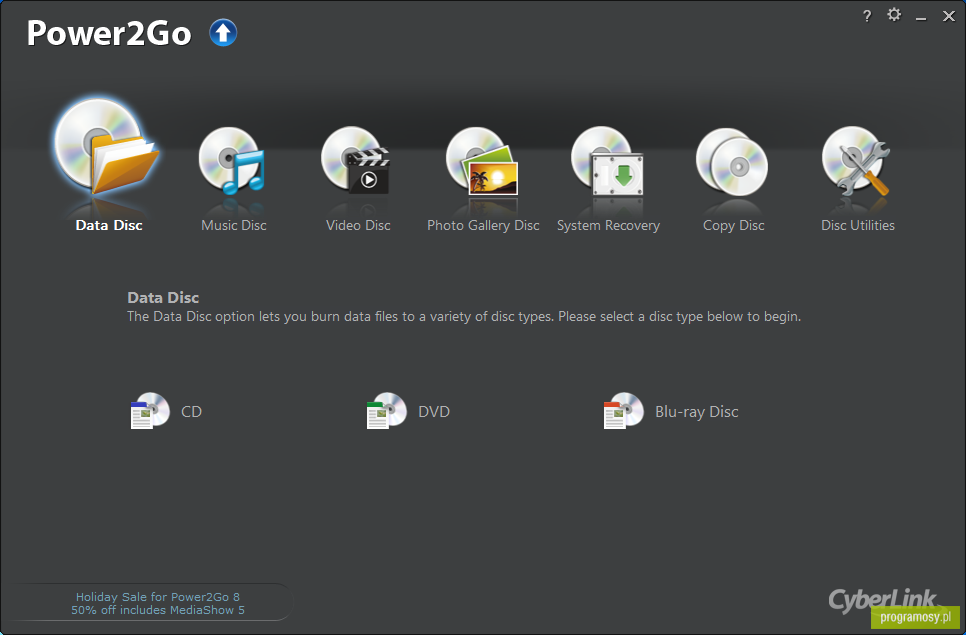
Task: Switch to the Music Disc label
Action: pos(233,225)
